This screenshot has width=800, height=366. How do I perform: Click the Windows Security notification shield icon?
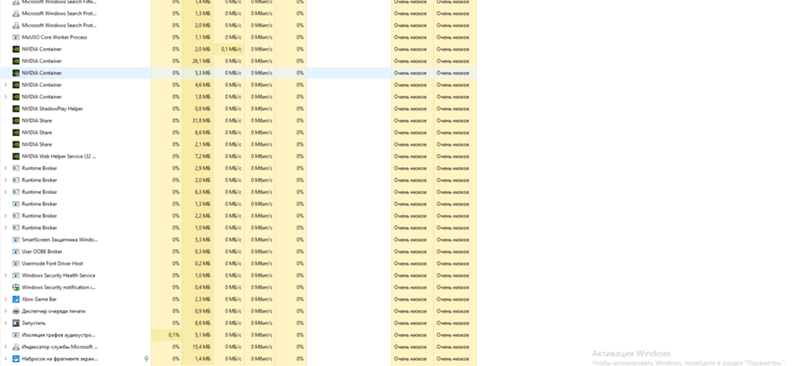pos(16,287)
